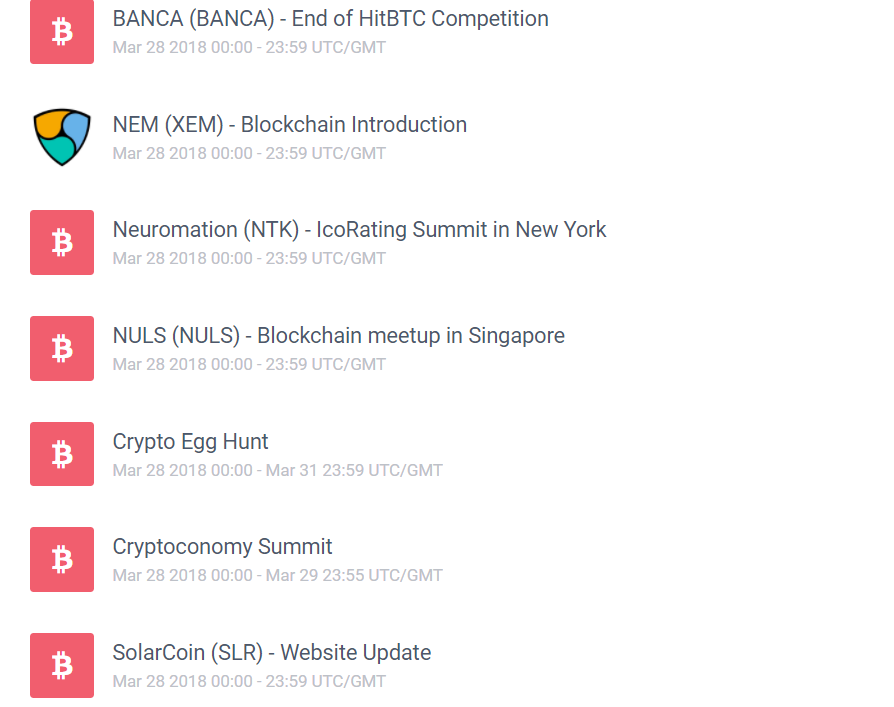Image resolution: width=894 pixels, height=707 pixels.
Task: Open Neuromation IcoRating Summit in New York
Action: (x=359, y=230)
